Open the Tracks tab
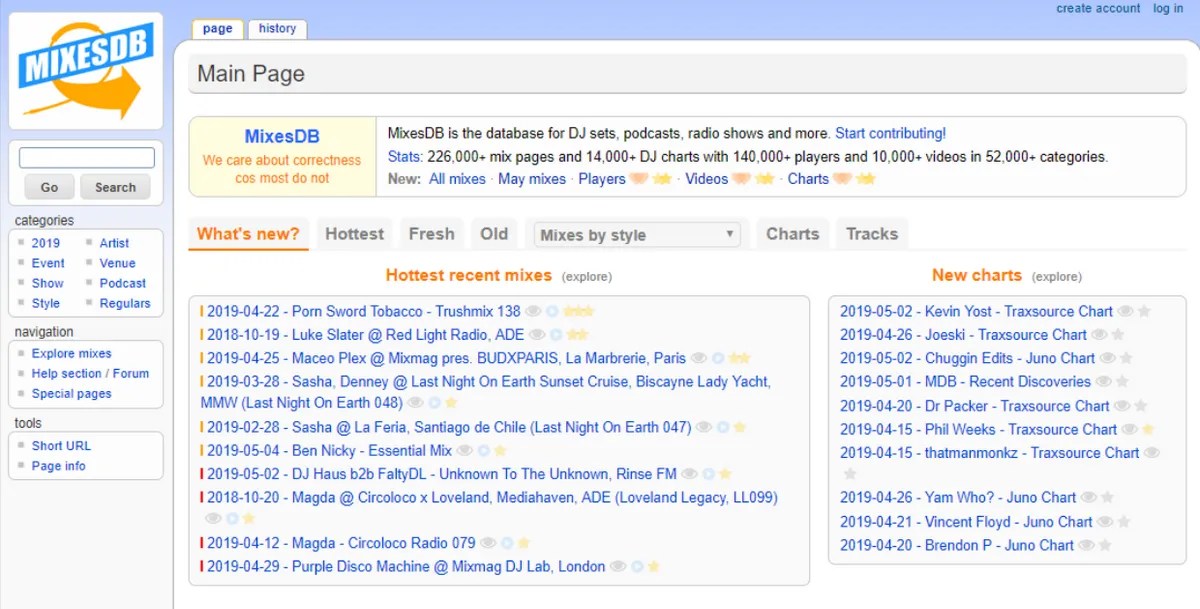Image resolution: width=1200 pixels, height=609 pixels. [872, 234]
